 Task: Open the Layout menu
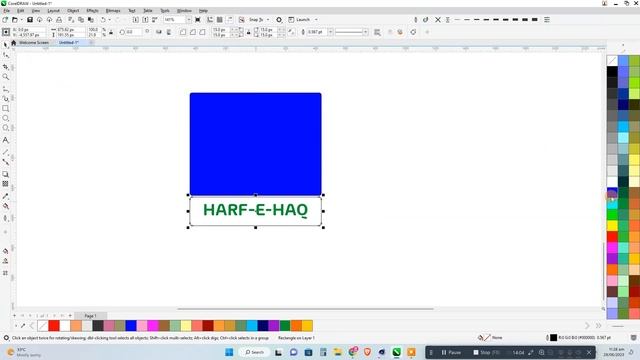point(53,11)
